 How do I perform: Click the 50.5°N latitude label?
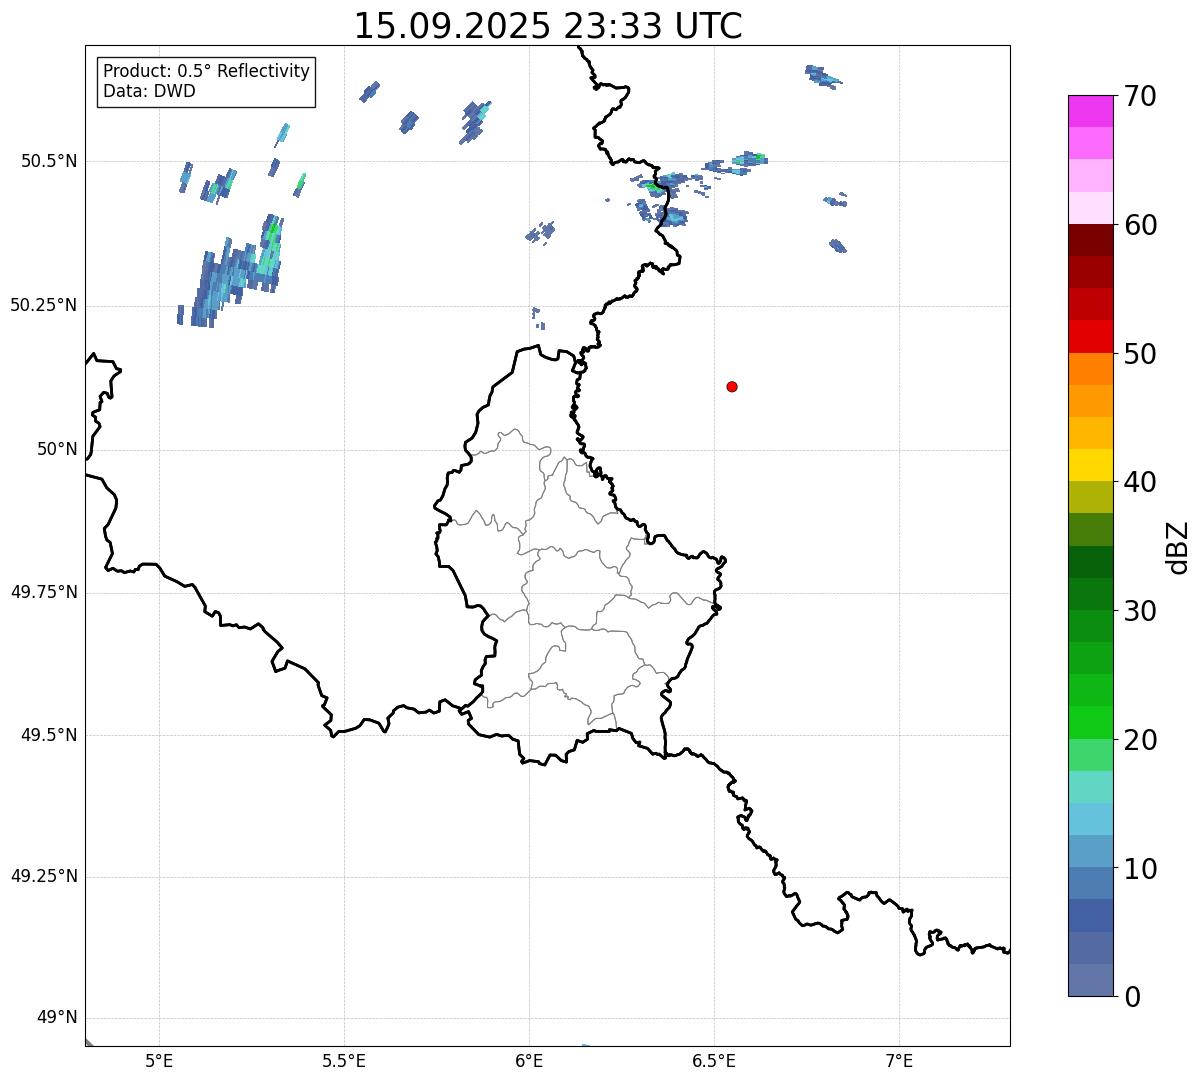pyautogui.click(x=50, y=161)
